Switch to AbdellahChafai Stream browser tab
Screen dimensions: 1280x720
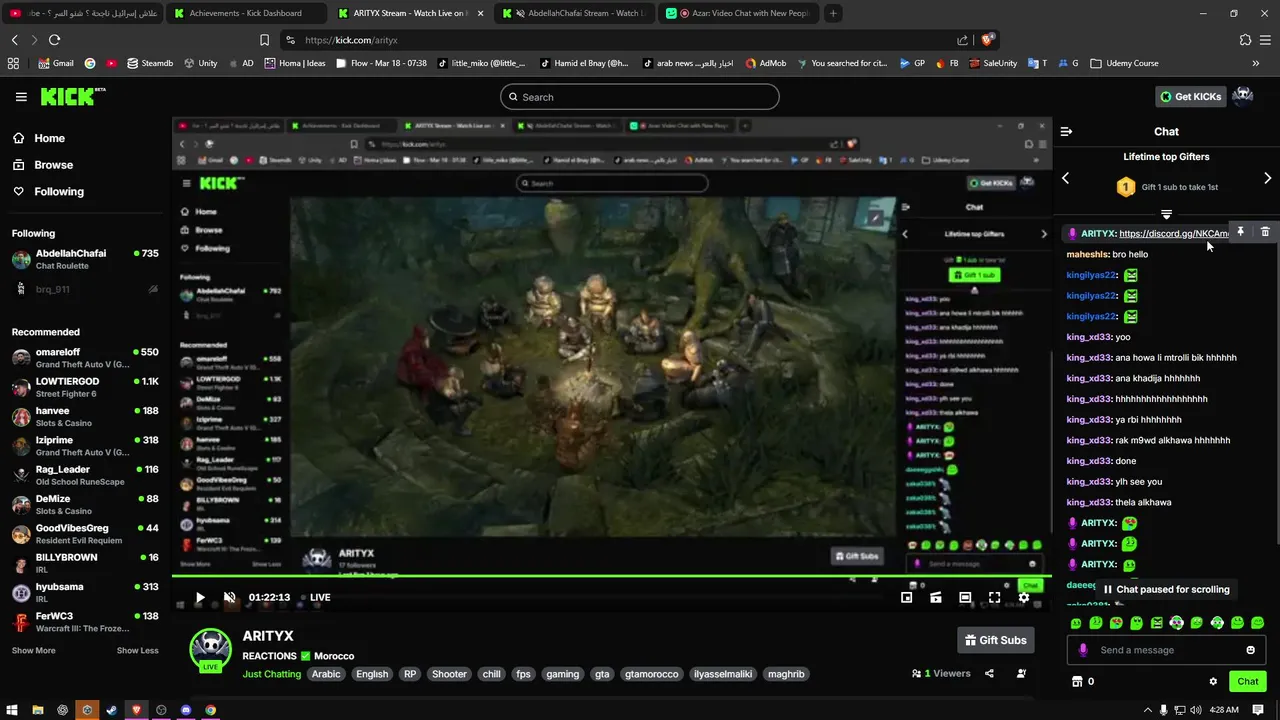[x=575, y=13]
